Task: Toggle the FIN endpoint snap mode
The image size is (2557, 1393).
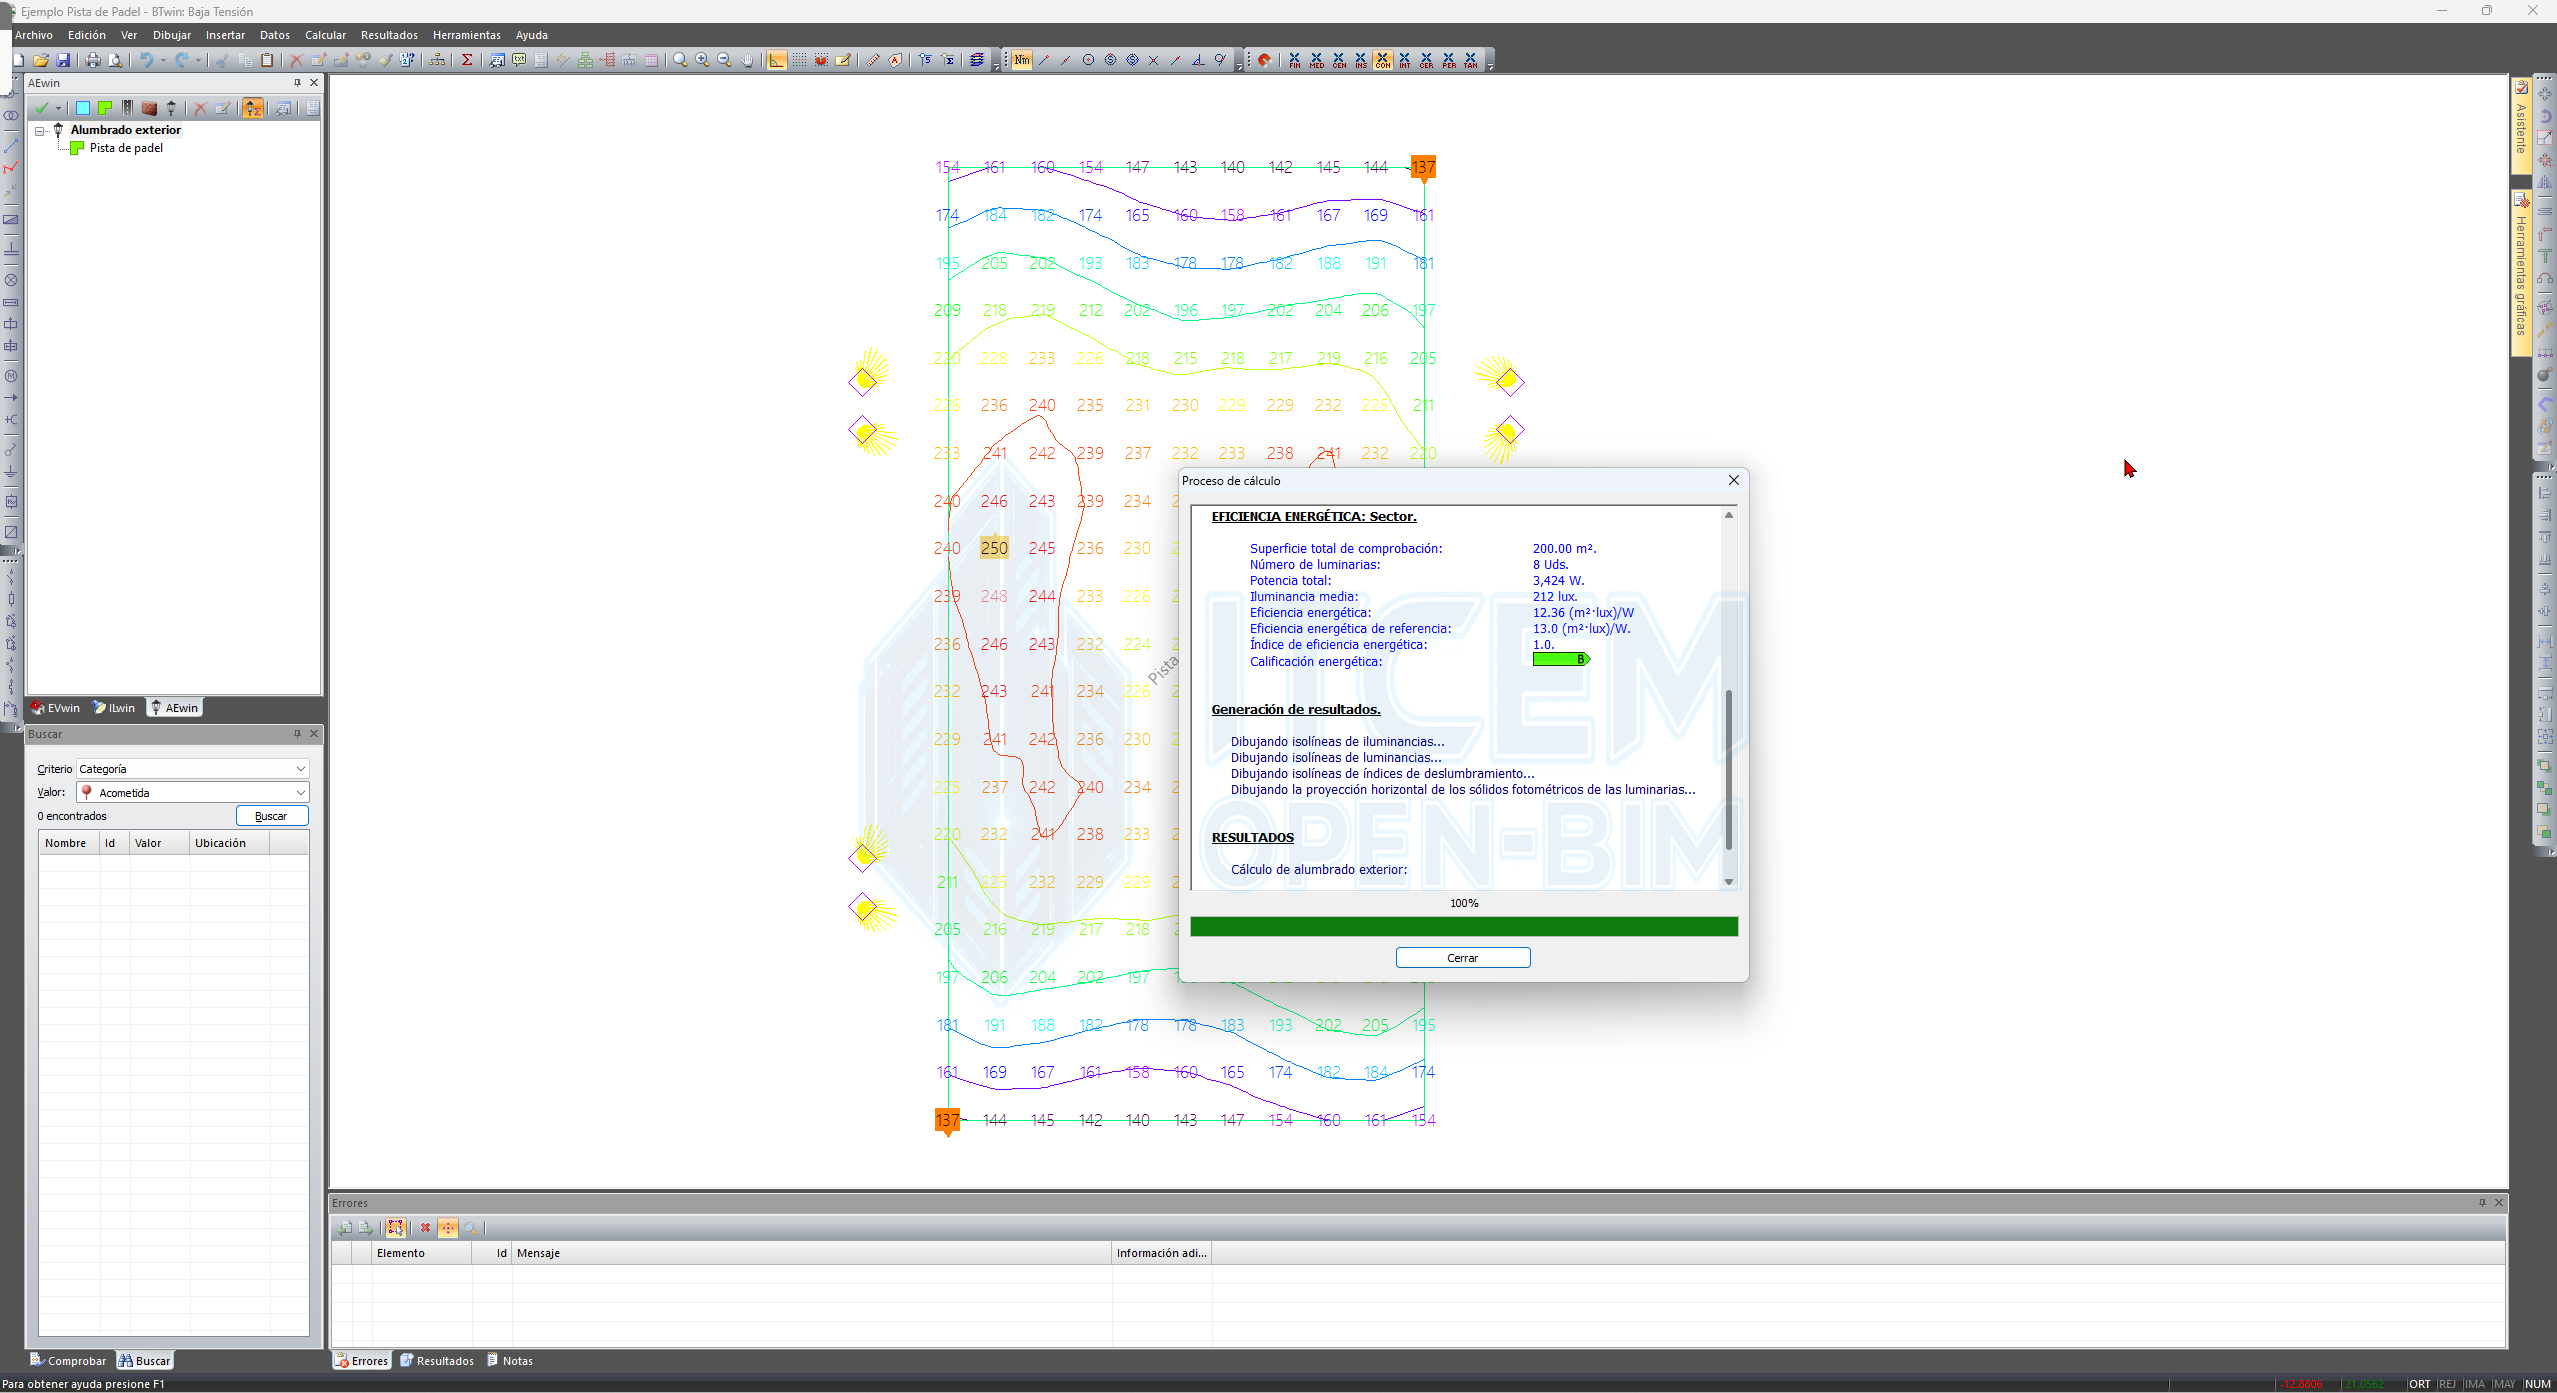Action: point(1294,61)
